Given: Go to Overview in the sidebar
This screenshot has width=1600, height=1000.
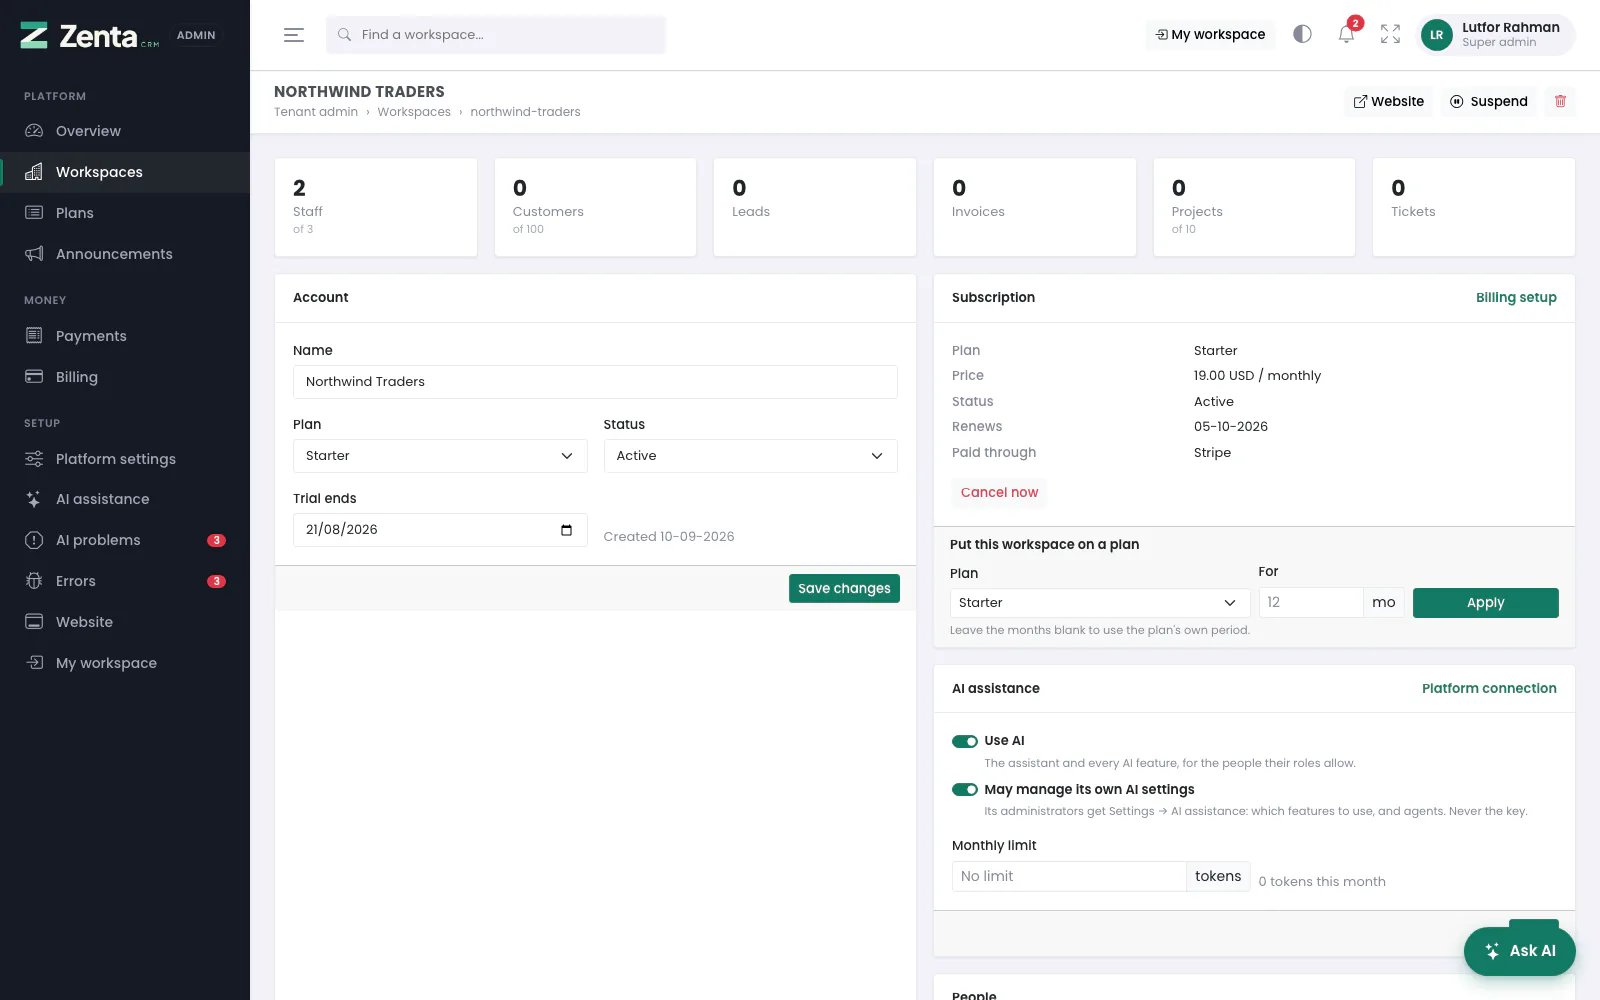Looking at the screenshot, I should (x=125, y=131).
